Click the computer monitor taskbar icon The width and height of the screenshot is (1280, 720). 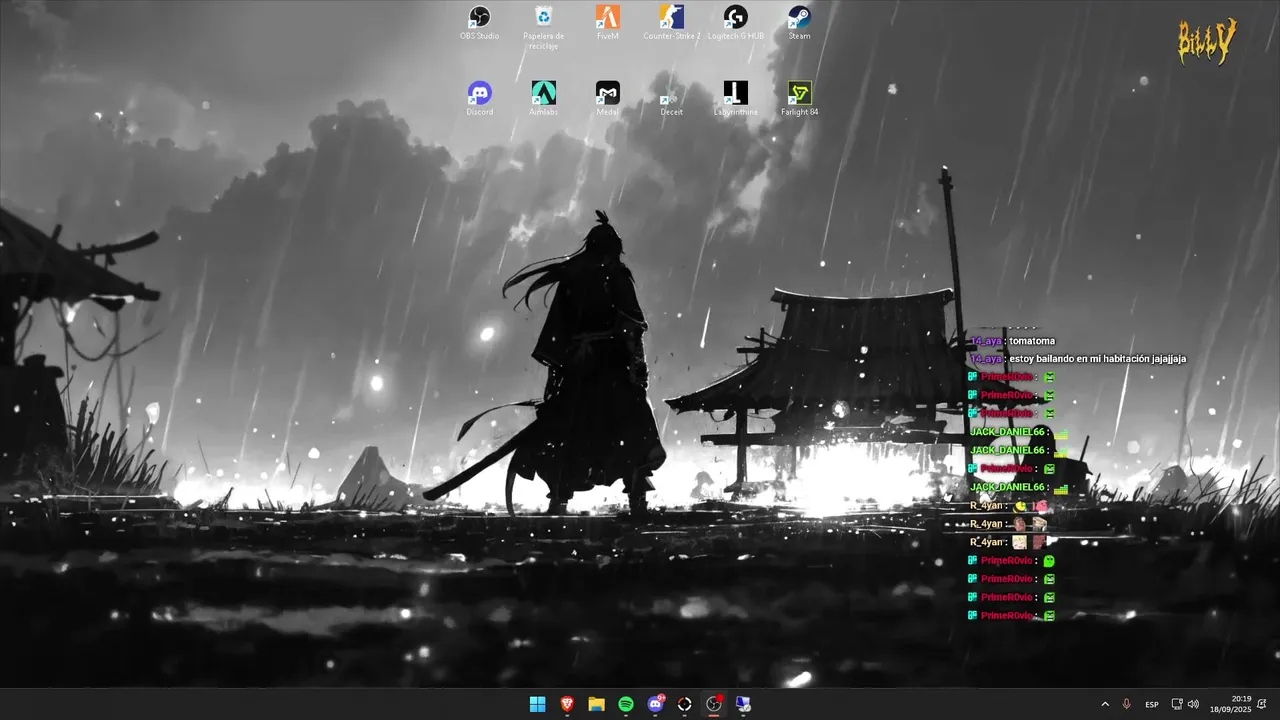(743, 704)
